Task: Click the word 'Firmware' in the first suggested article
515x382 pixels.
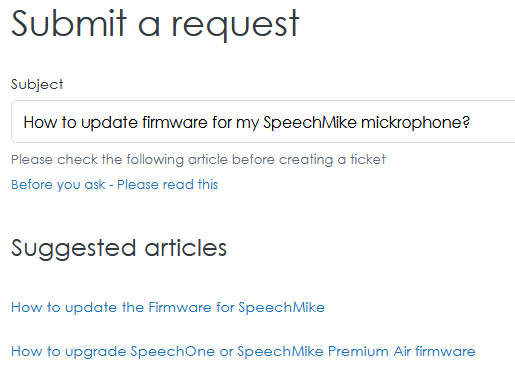Action: pyautogui.click(x=180, y=307)
